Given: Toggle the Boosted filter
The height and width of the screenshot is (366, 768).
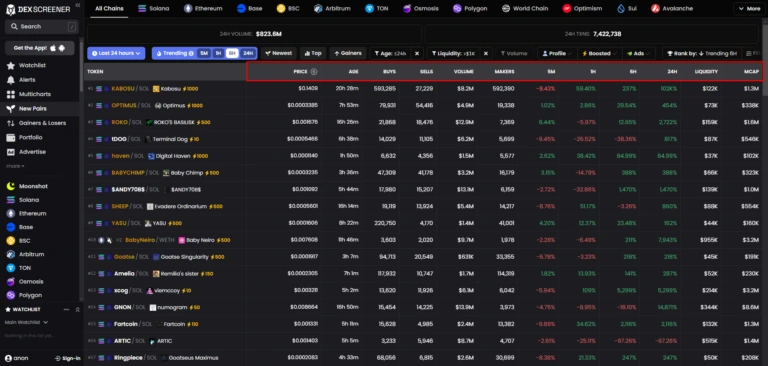Looking at the screenshot, I should click(599, 53).
